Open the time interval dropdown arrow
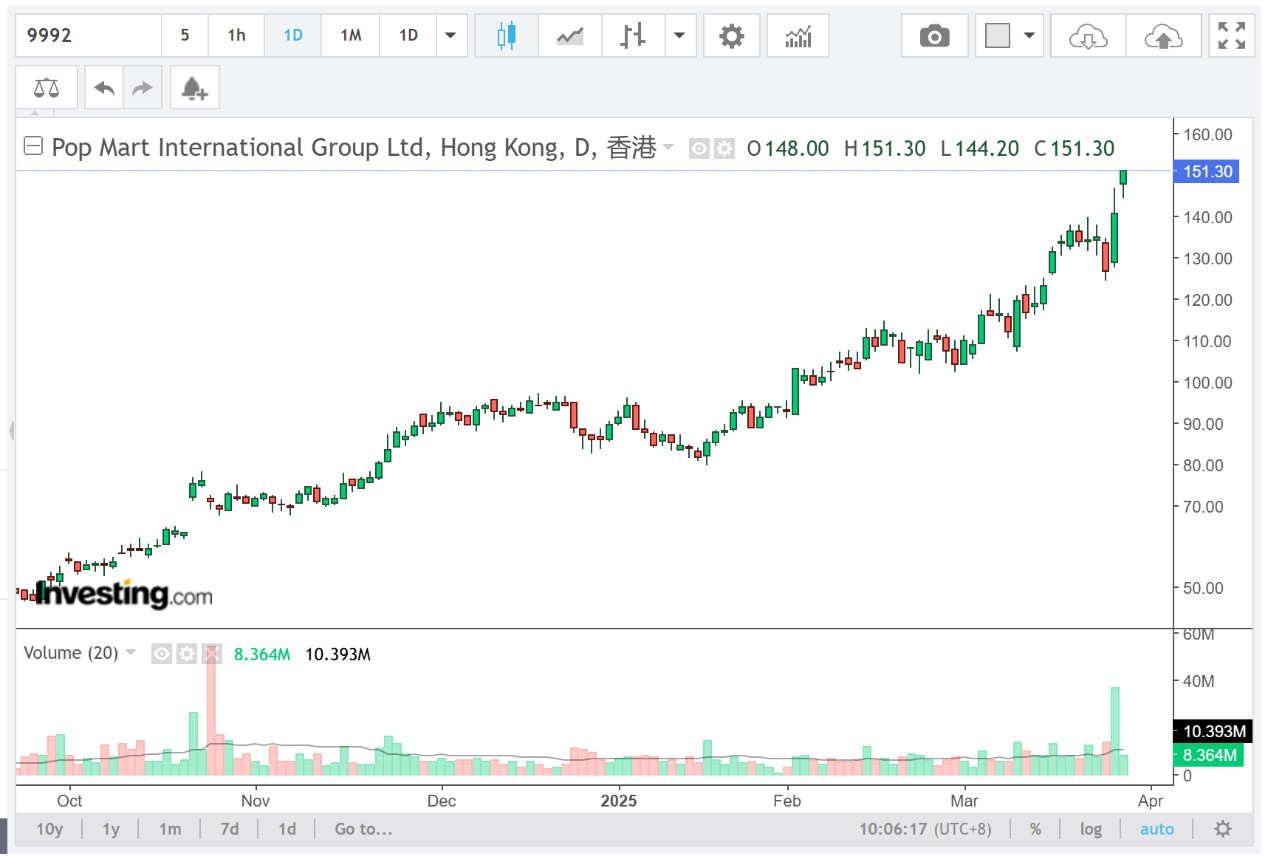This screenshot has height=859, width=1268. click(x=451, y=36)
